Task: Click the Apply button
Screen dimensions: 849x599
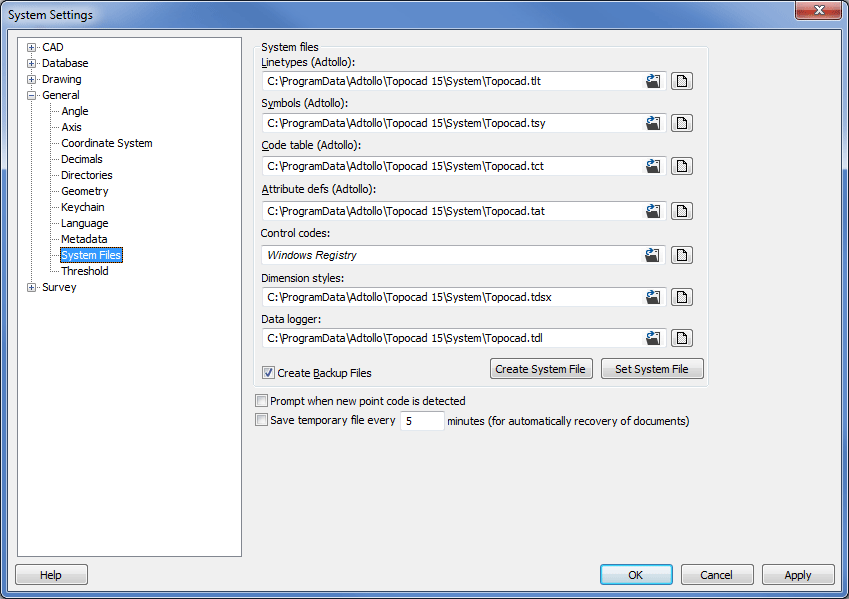Action: click(x=797, y=575)
